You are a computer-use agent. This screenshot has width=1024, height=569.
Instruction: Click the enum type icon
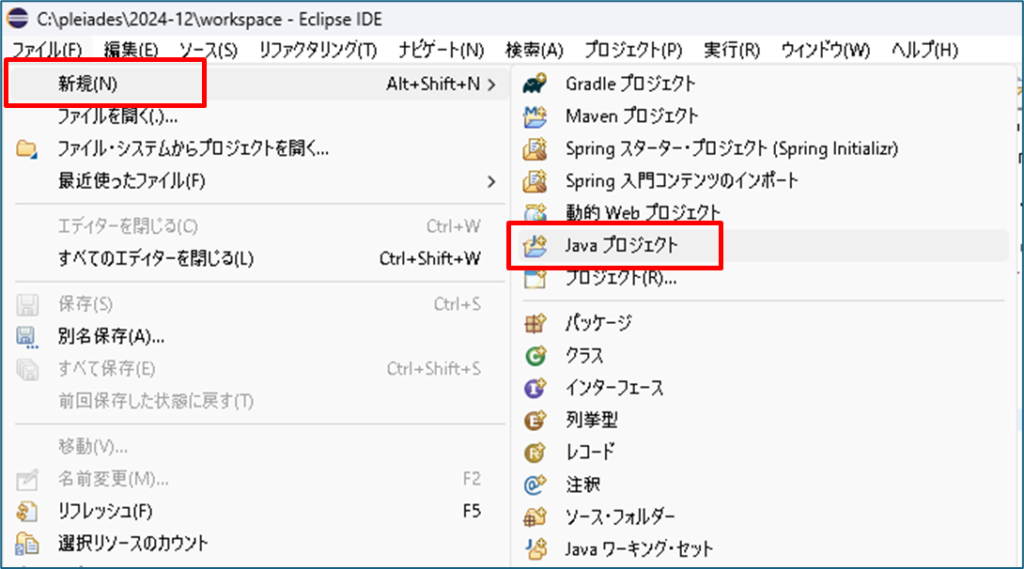pyautogui.click(x=537, y=420)
